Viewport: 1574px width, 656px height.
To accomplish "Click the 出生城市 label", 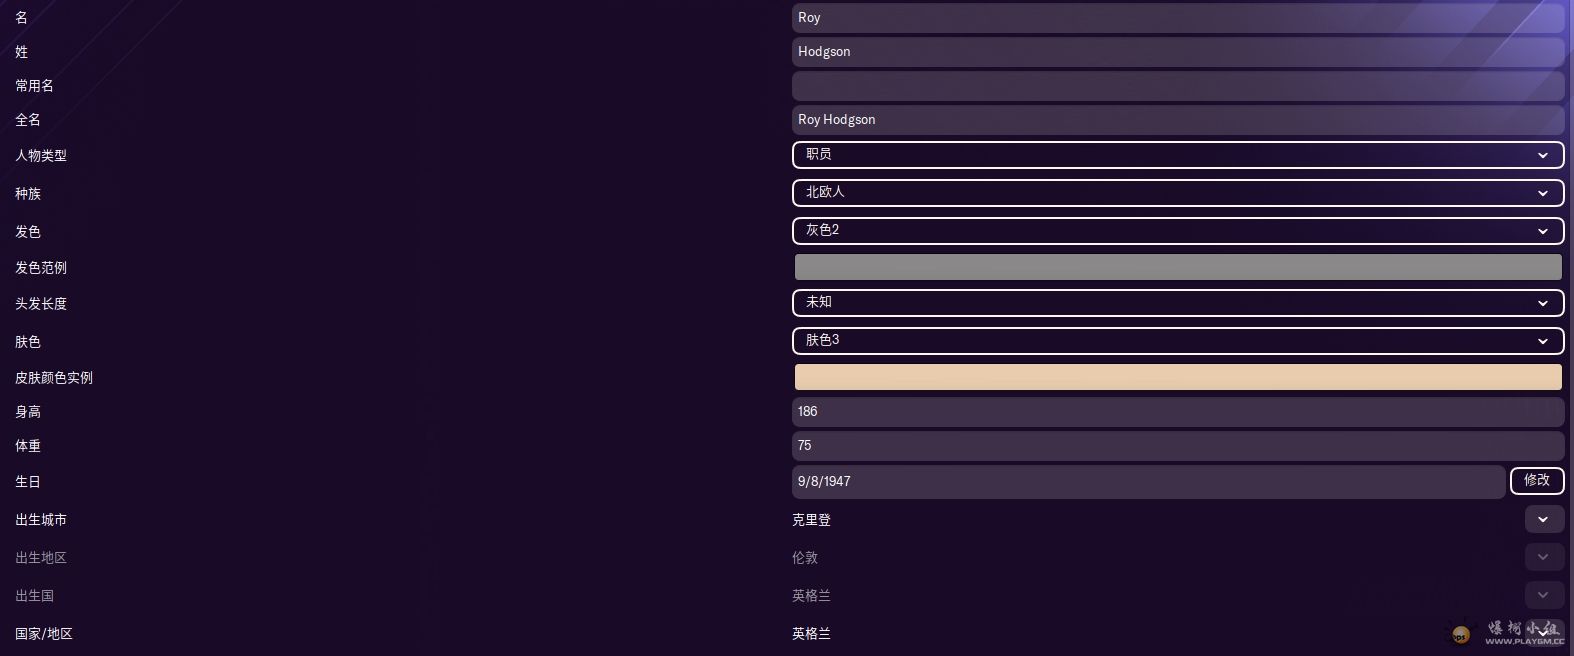I will (x=41, y=520).
